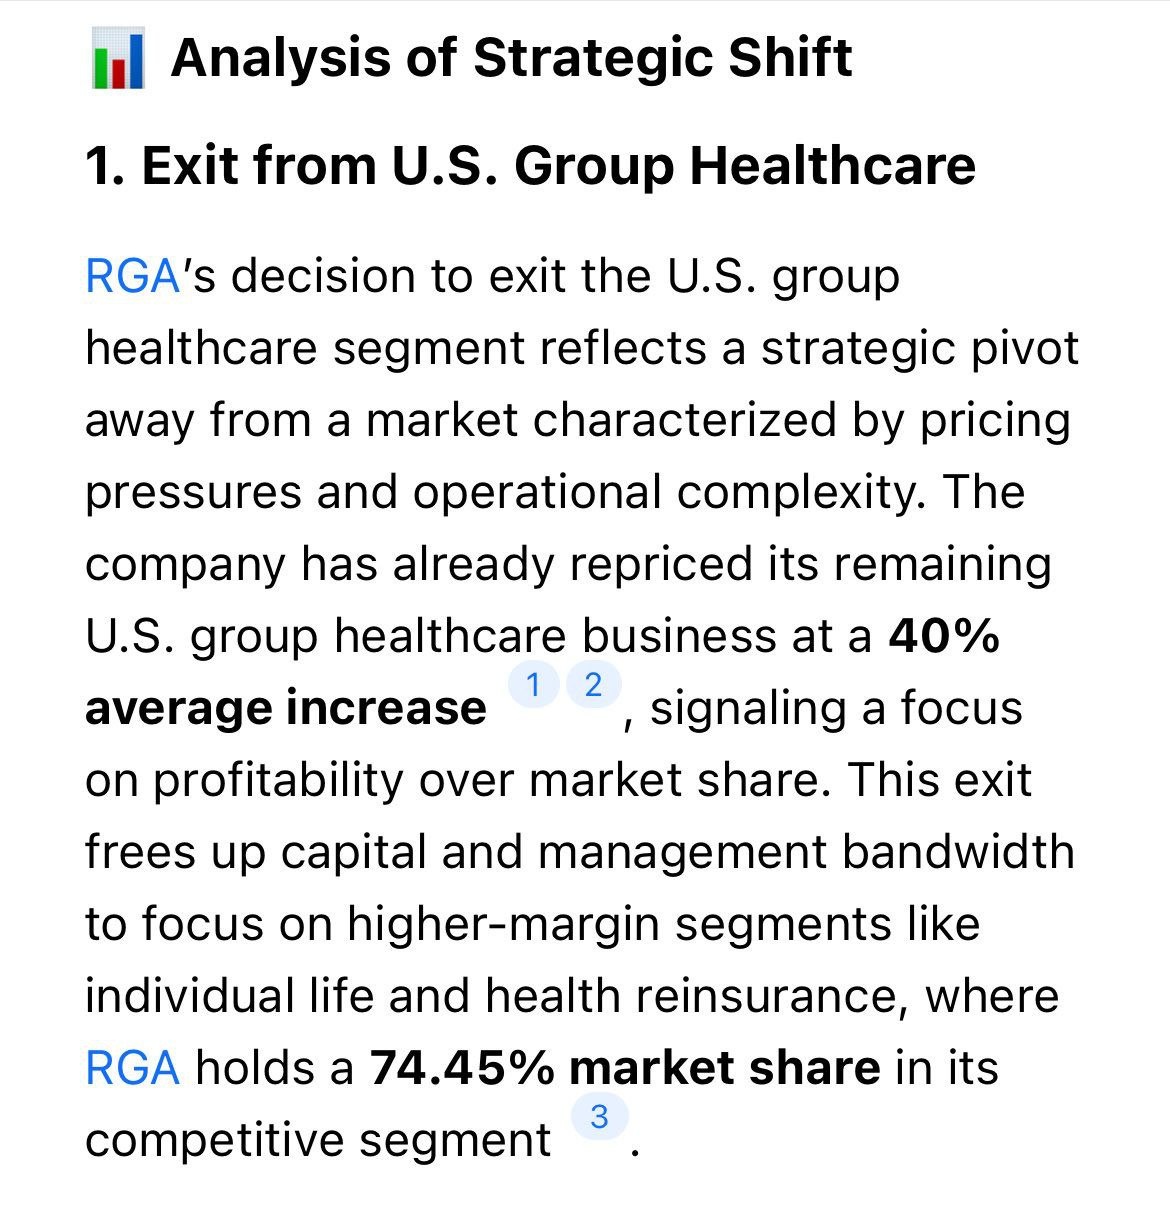Open citation badge number 3
This screenshot has height=1206, width=1170.
pyautogui.click(x=599, y=1116)
